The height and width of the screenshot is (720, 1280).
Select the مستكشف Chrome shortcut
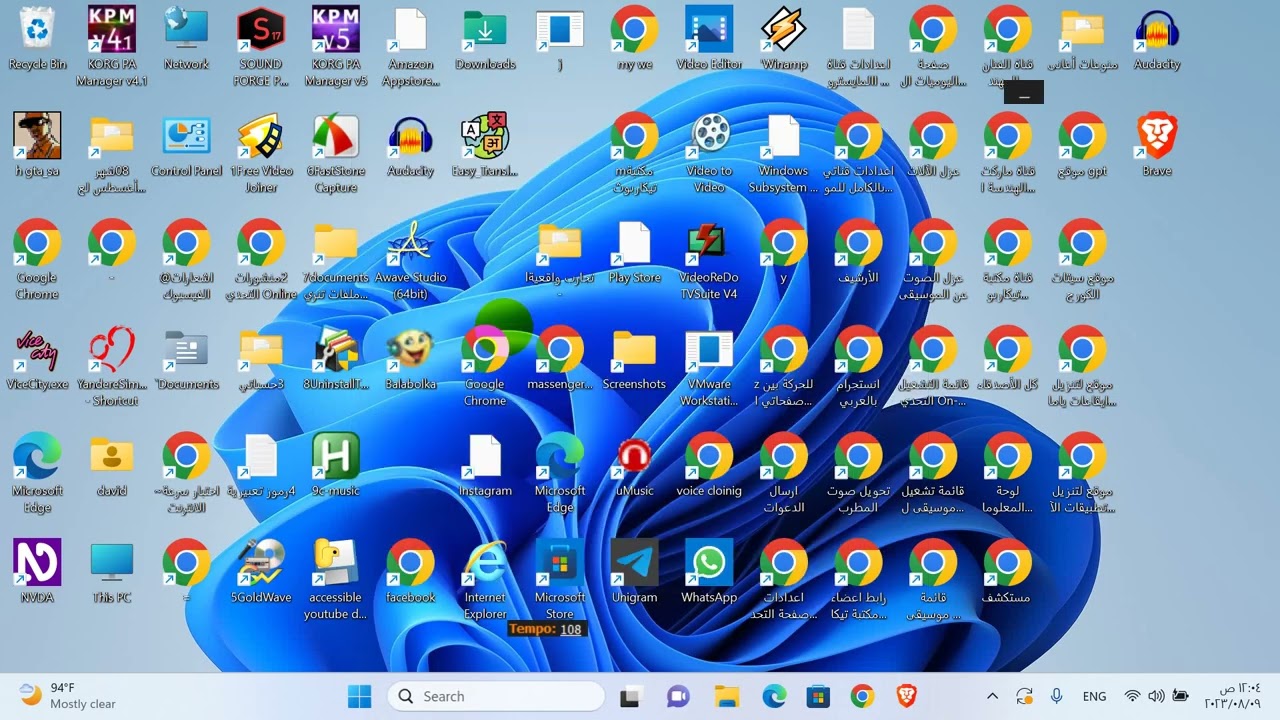tap(1007, 574)
